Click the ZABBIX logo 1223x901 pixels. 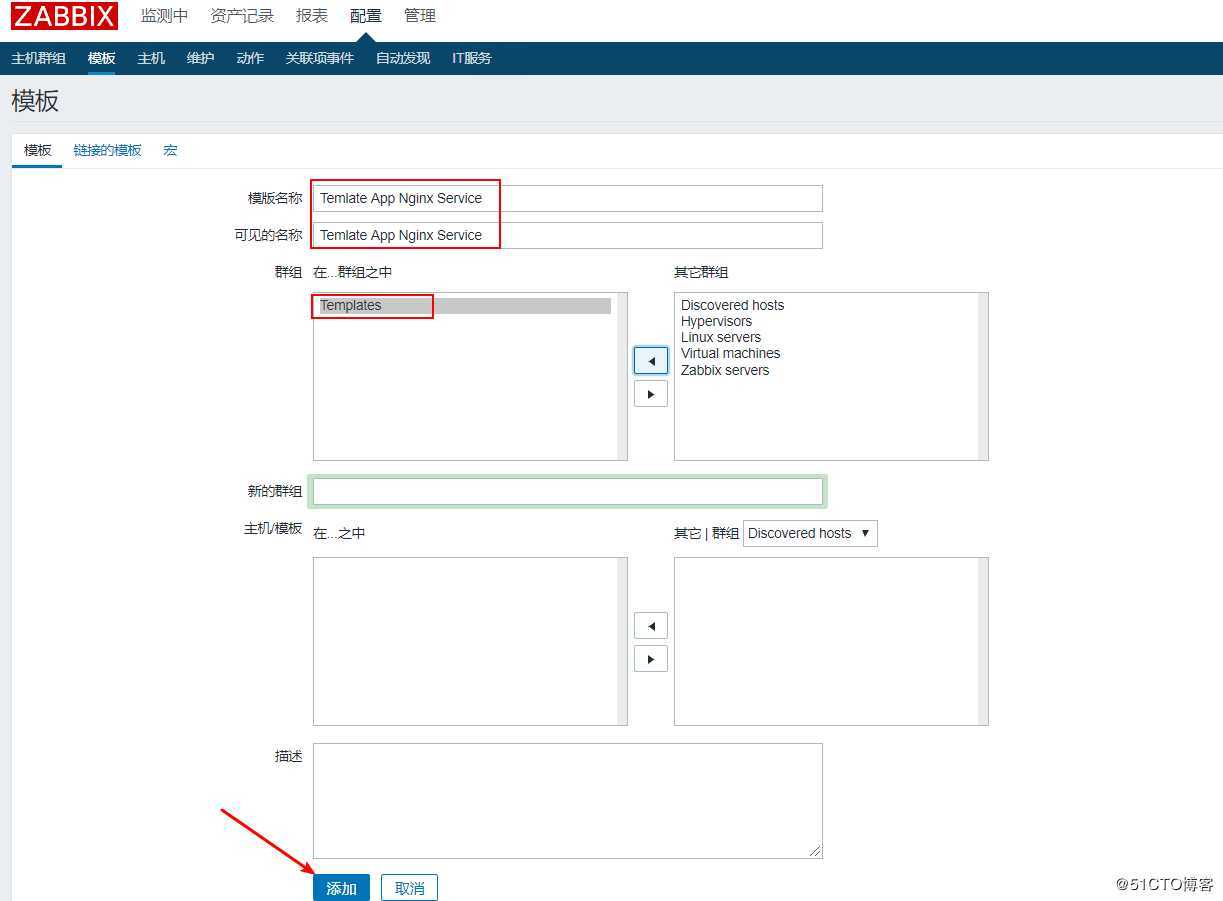click(x=62, y=15)
